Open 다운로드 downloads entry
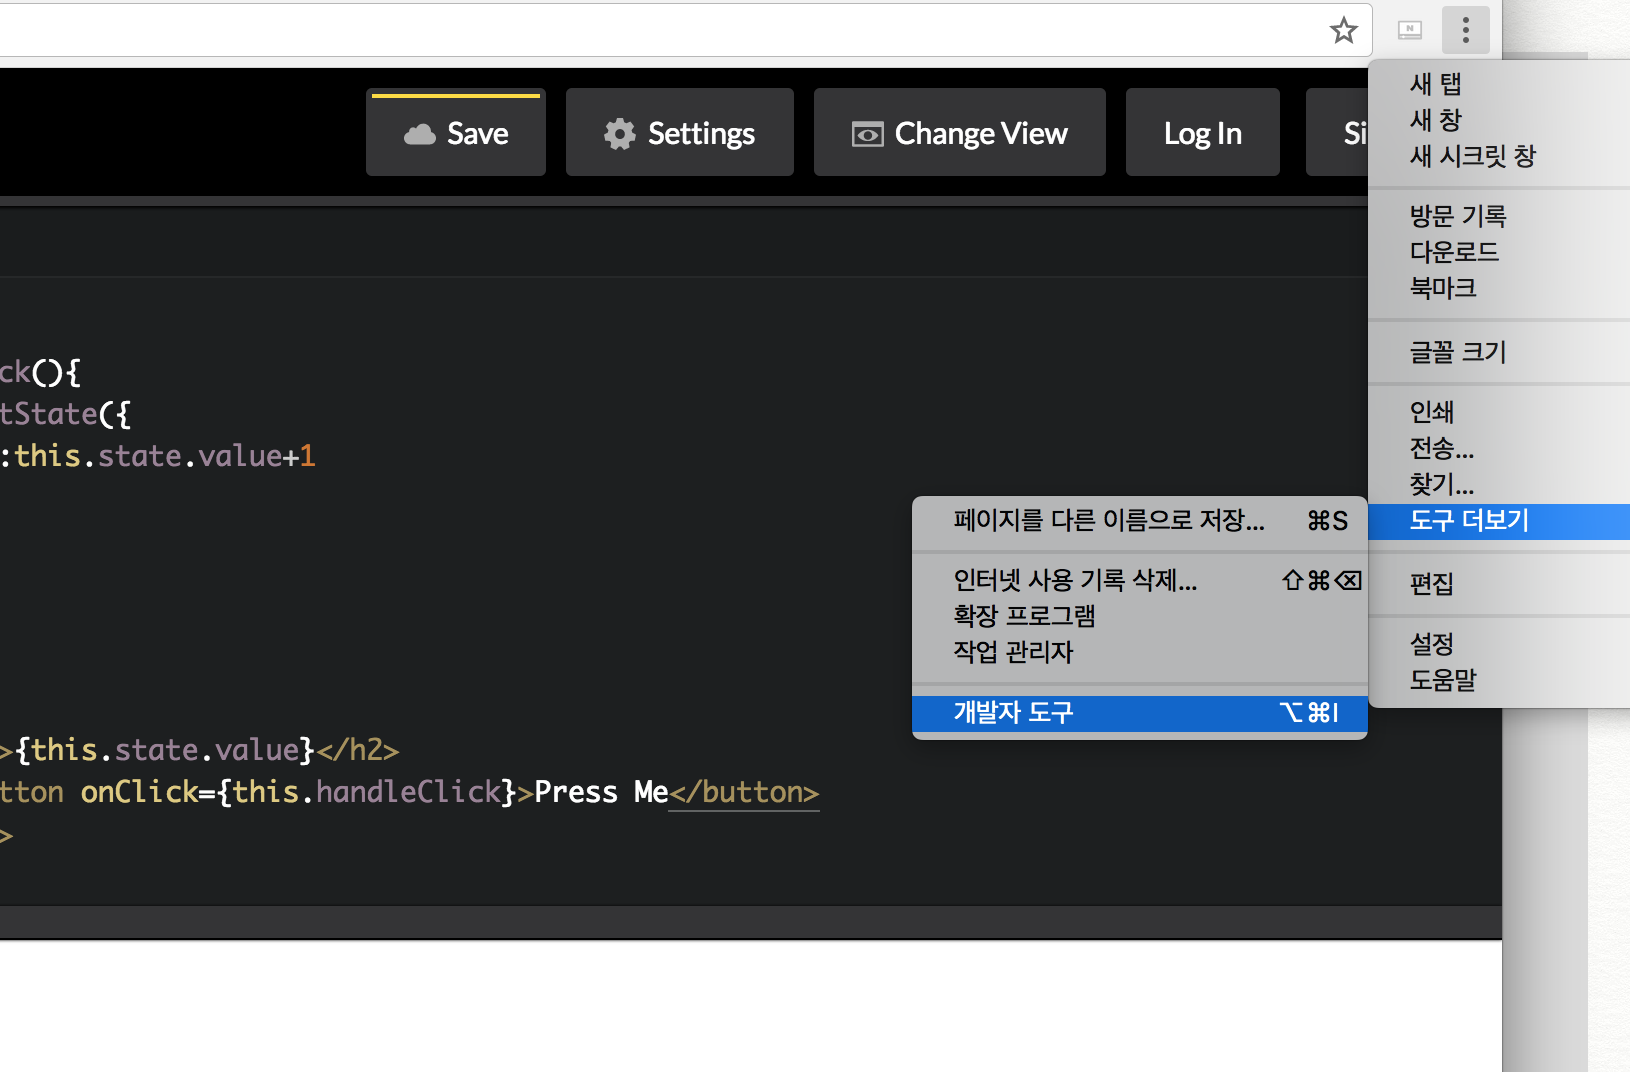 click(x=1499, y=252)
